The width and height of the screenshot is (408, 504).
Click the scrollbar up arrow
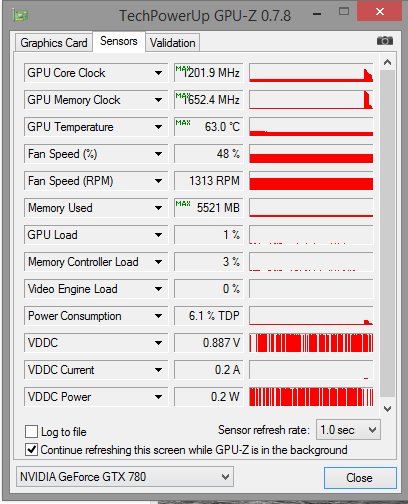point(387,62)
